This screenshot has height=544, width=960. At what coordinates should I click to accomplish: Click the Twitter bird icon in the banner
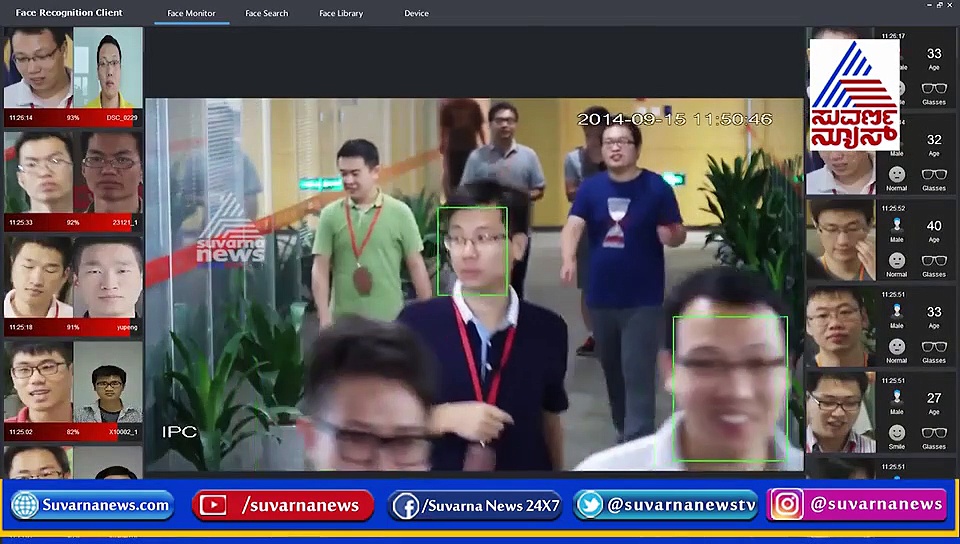[x=590, y=505]
